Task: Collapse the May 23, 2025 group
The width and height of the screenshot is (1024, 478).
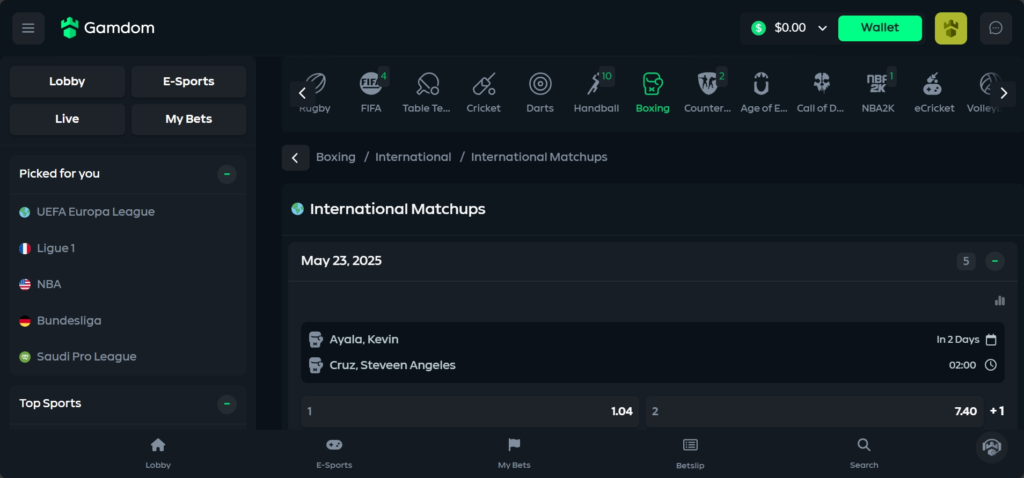Action: [995, 261]
